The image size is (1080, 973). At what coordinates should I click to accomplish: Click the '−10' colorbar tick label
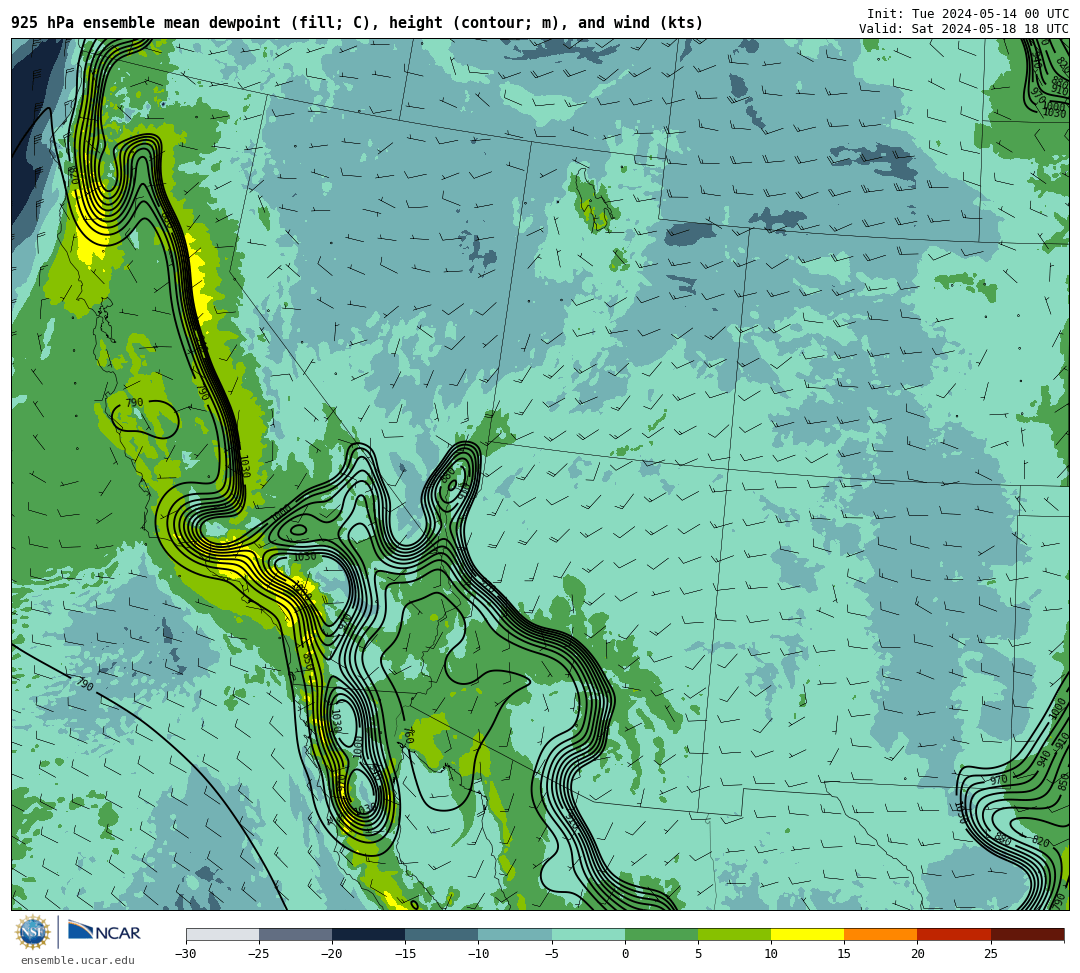click(x=478, y=954)
